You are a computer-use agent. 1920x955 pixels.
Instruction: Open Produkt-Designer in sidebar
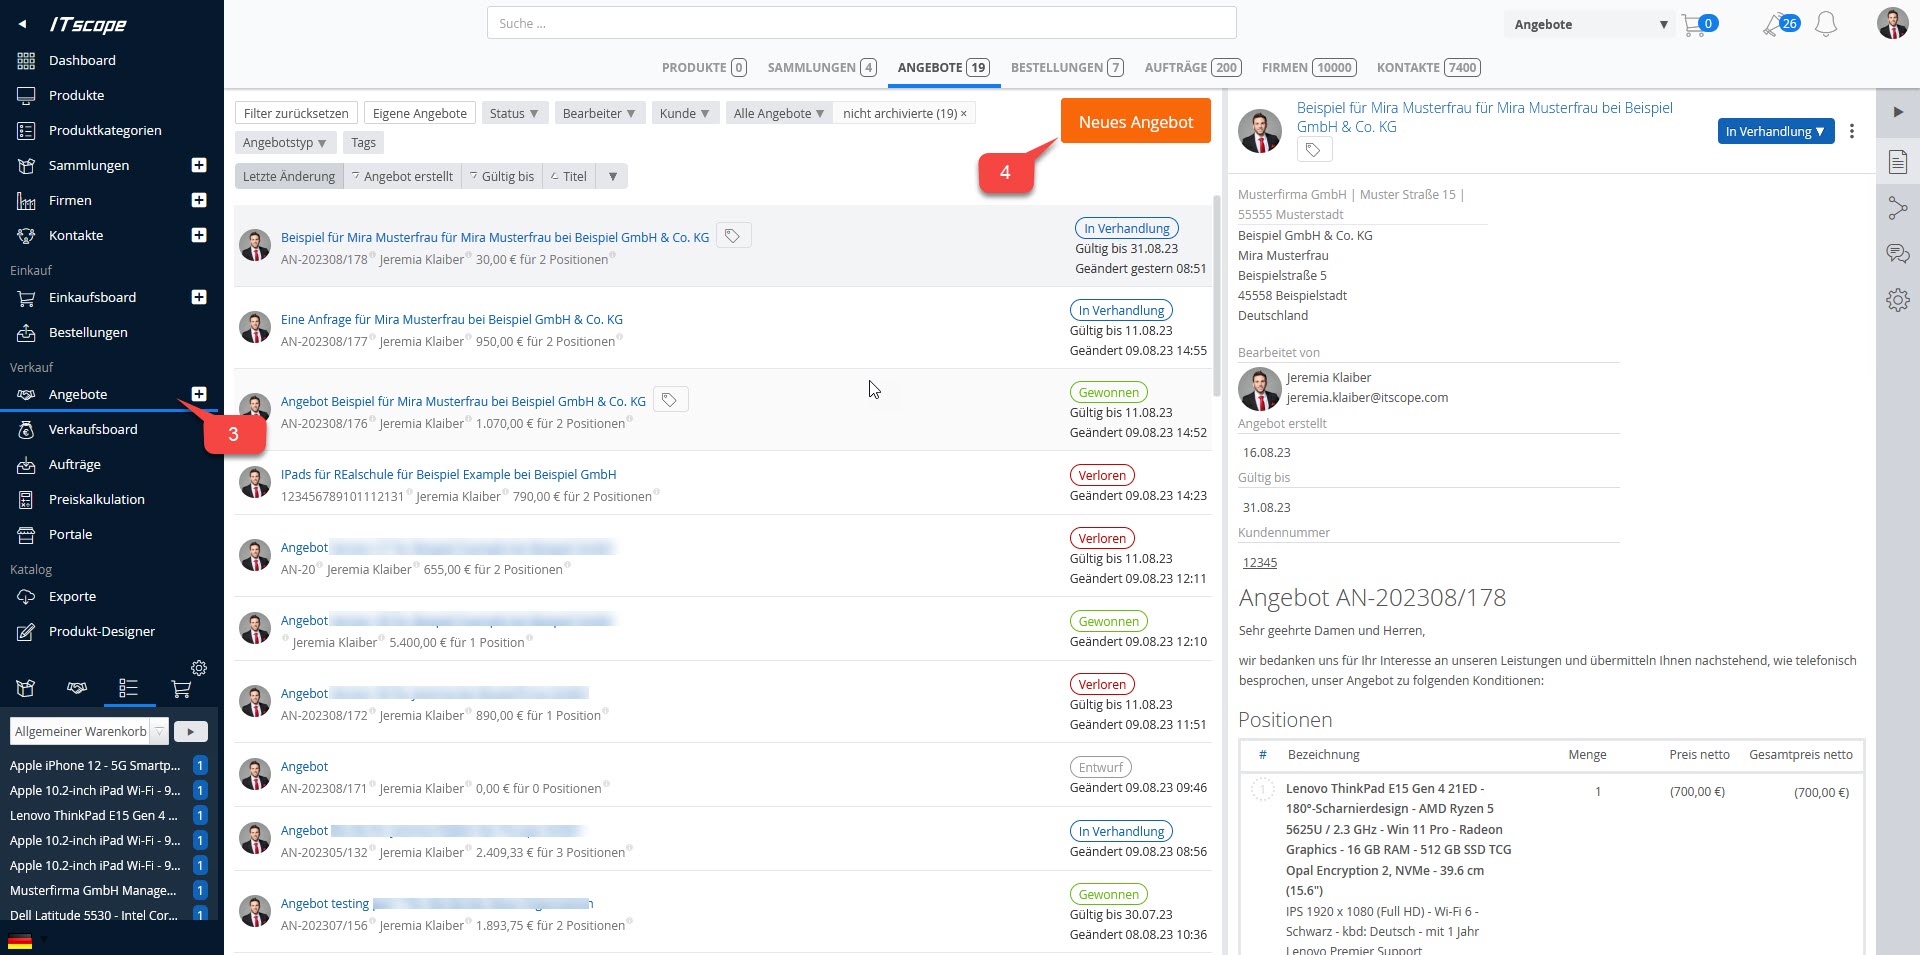click(102, 631)
